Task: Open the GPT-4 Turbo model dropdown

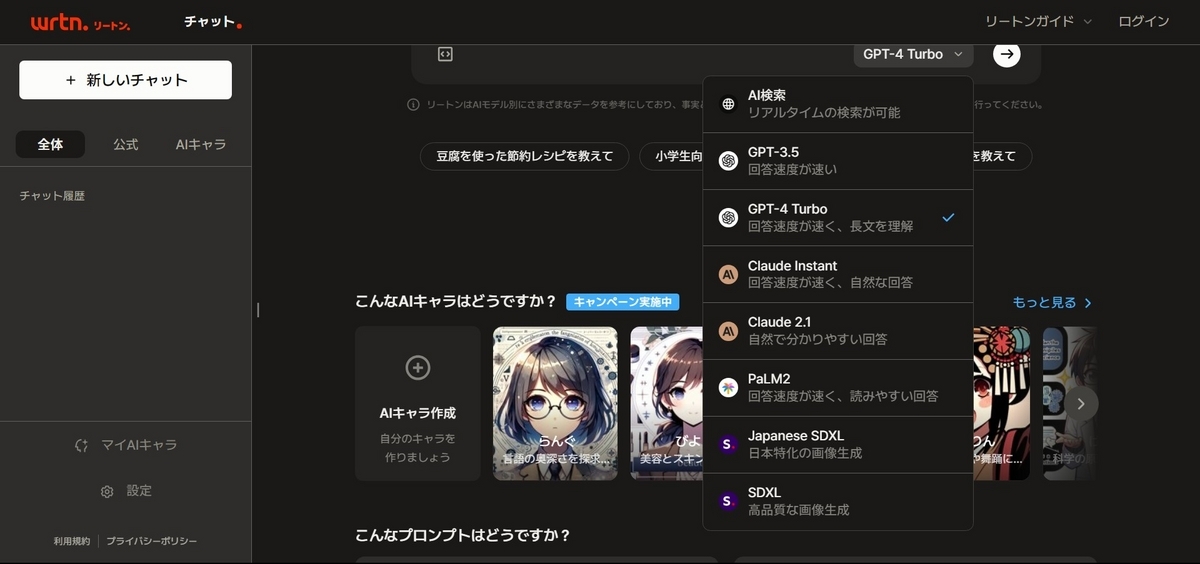Action: pos(914,54)
